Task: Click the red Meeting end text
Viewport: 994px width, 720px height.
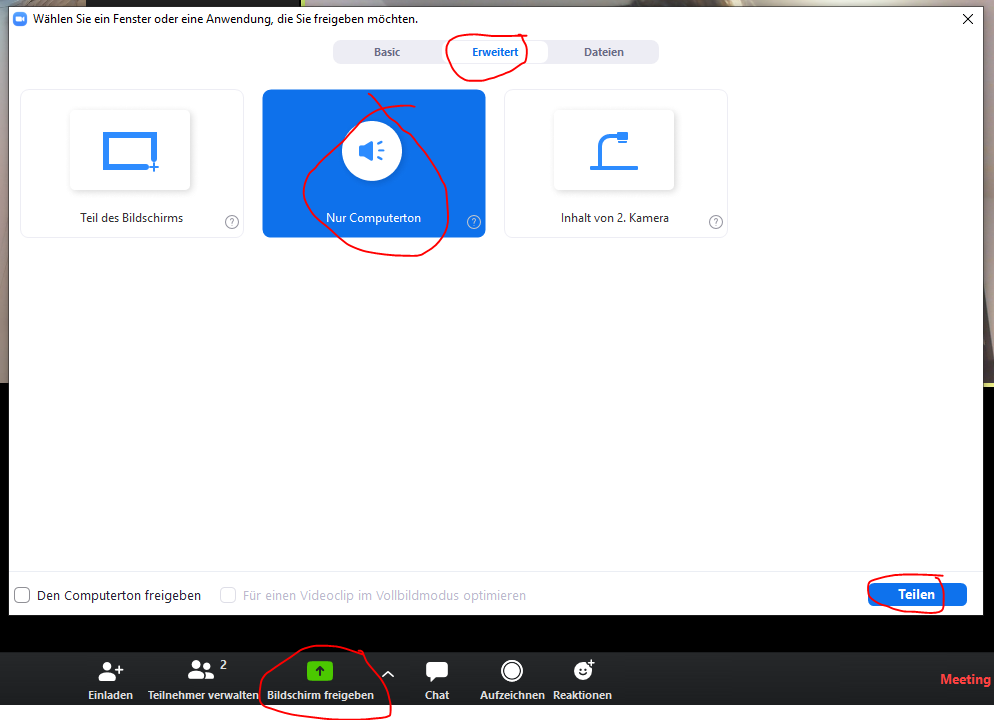Action: coord(965,679)
